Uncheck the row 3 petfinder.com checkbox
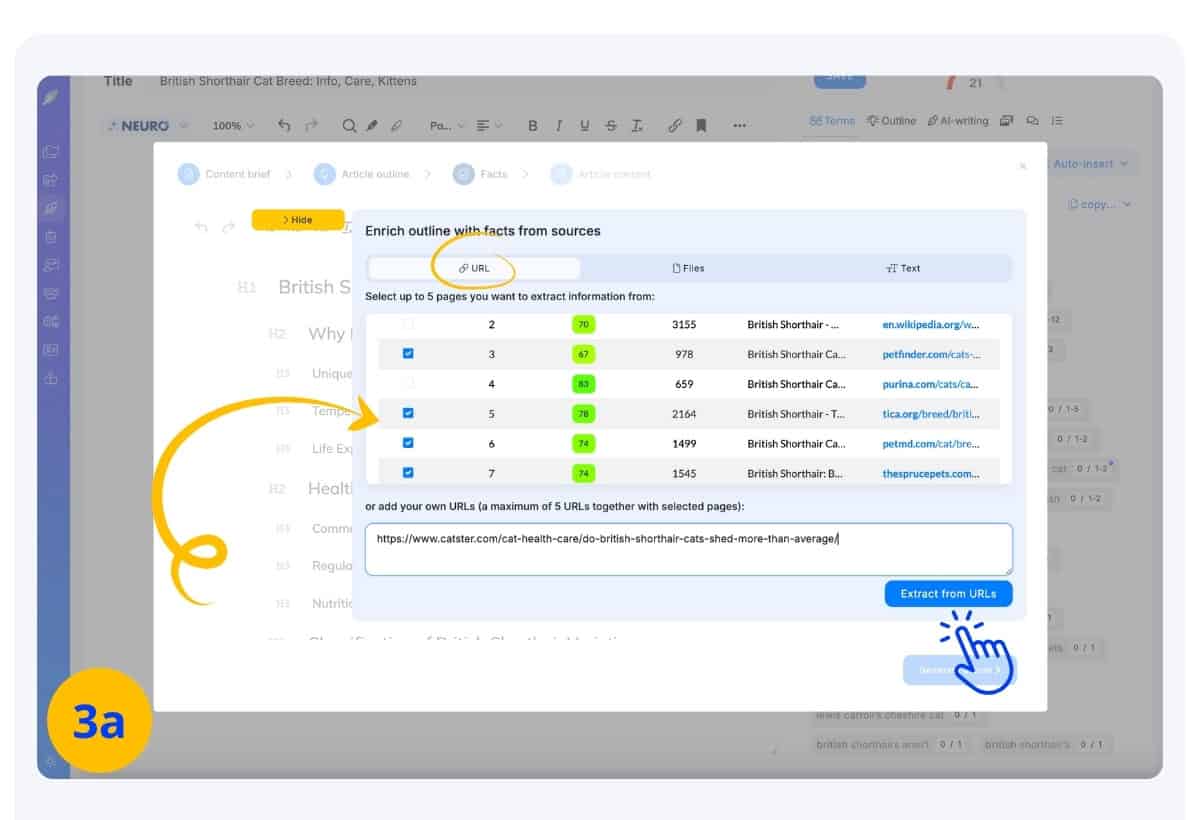The width and height of the screenshot is (1200, 820). (407, 353)
